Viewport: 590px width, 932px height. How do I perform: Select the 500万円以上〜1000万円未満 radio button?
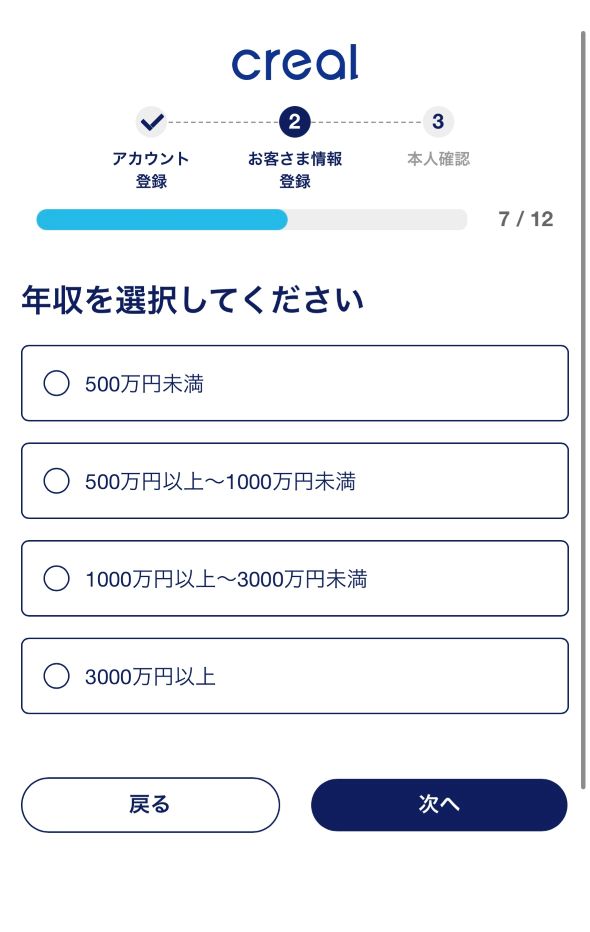[56, 481]
